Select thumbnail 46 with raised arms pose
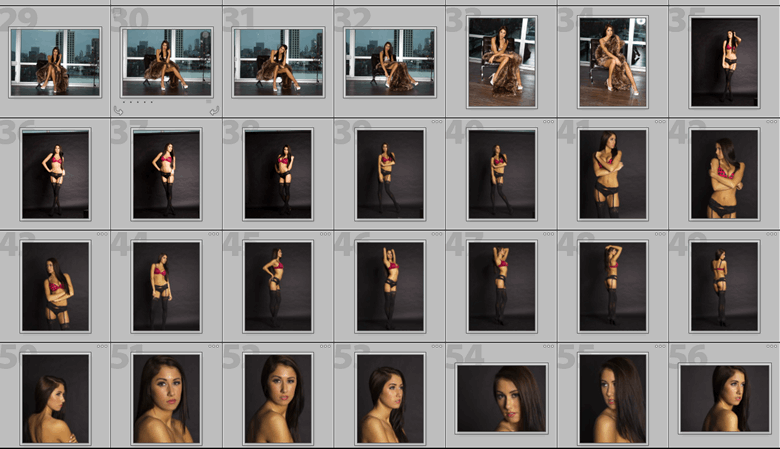Viewport: 780px width, 449px height. coord(390,286)
